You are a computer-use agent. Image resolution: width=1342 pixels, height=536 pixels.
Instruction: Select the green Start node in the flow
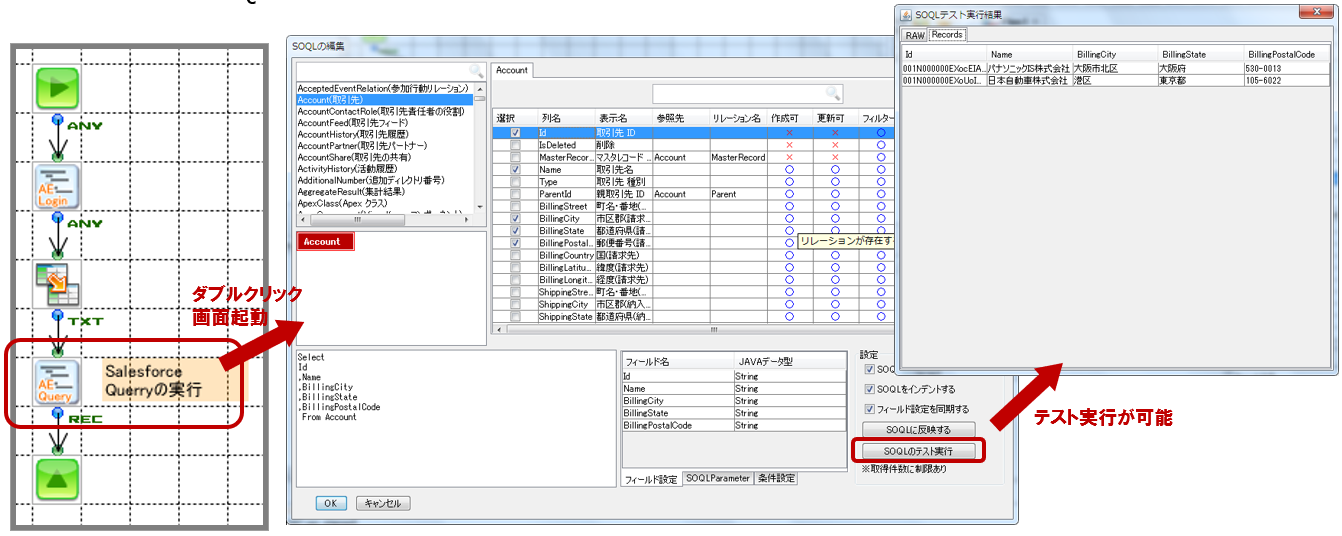pos(57,87)
